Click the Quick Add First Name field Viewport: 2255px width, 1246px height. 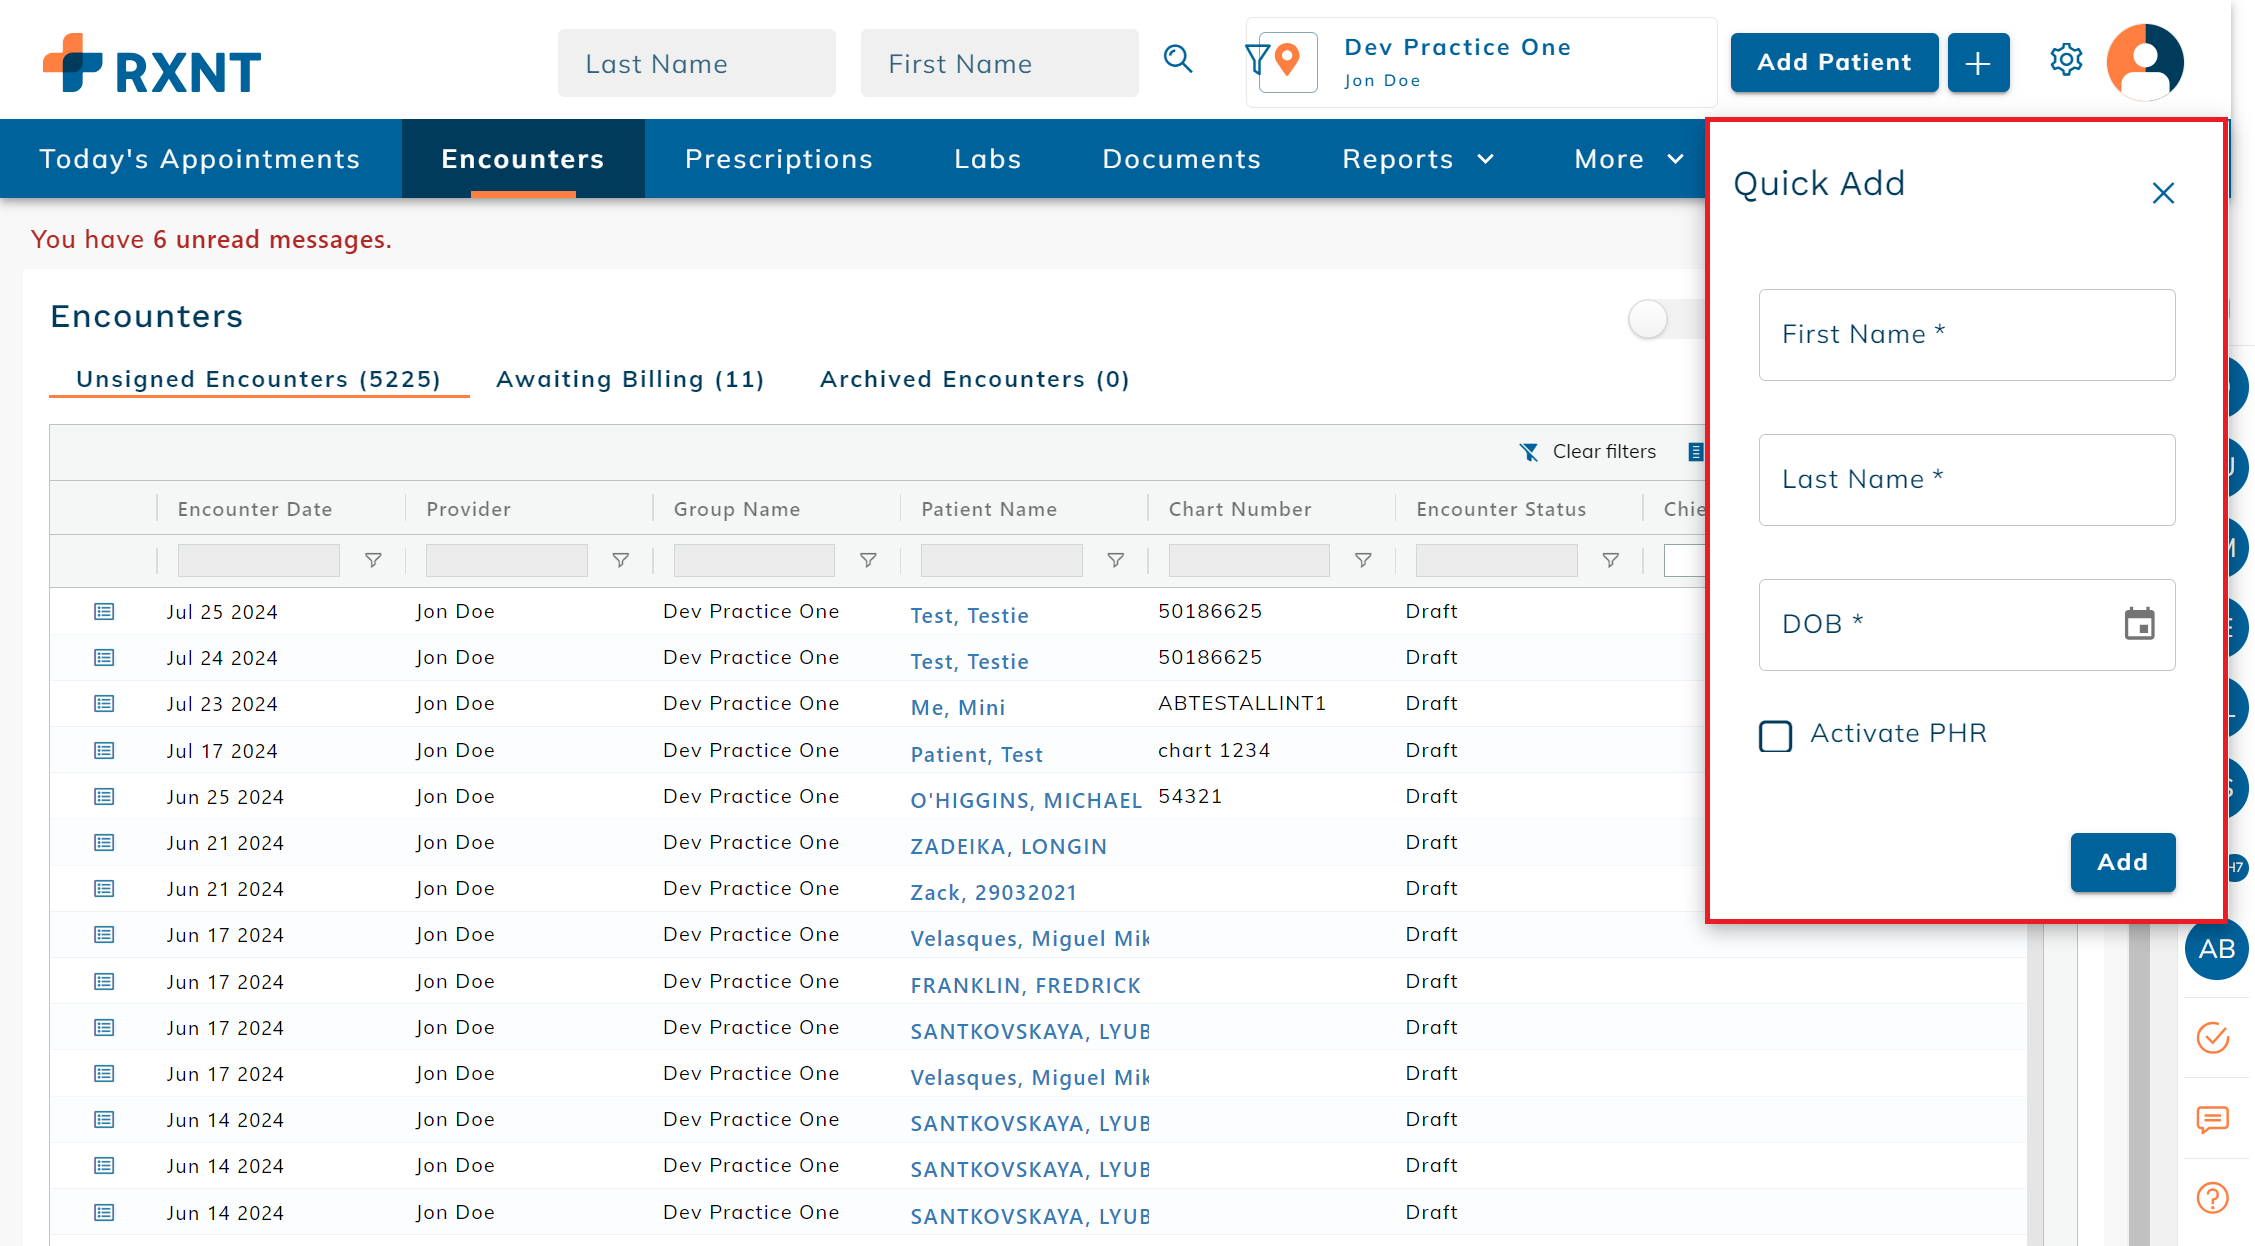coord(1966,335)
